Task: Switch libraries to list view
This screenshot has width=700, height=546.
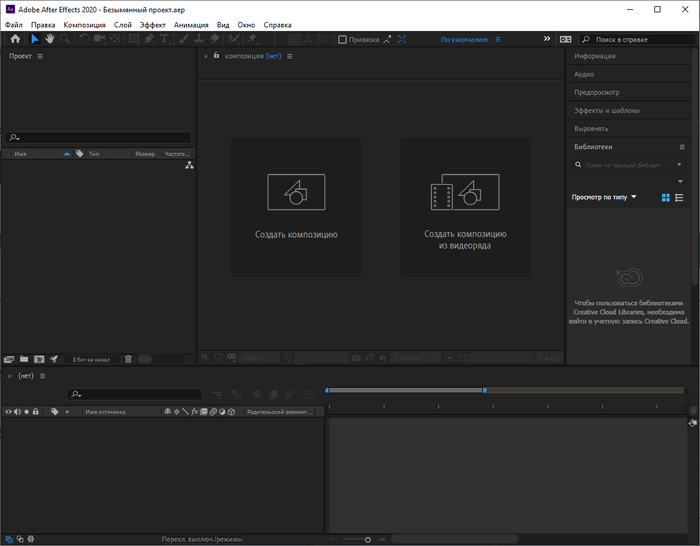Action: tap(679, 197)
